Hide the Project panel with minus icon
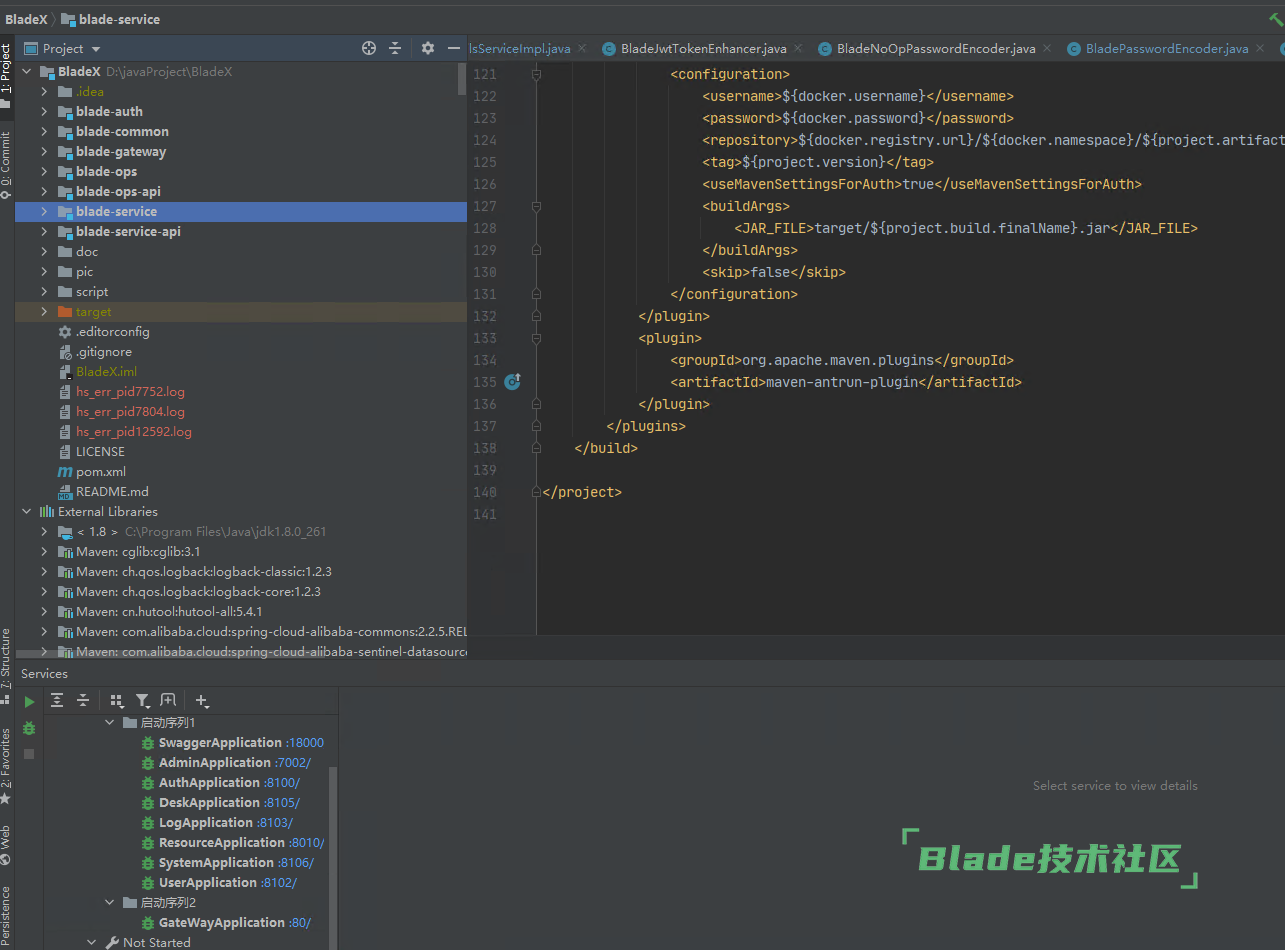This screenshot has height=950, width=1285. tap(453, 48)
